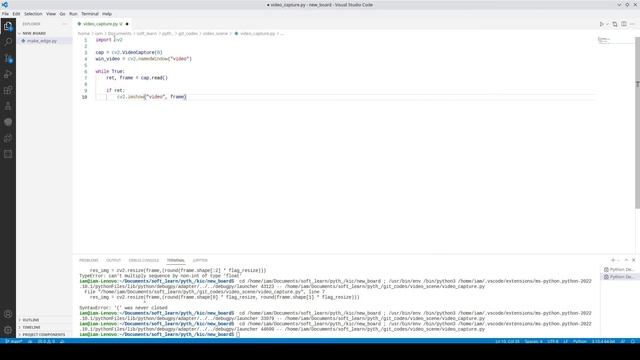Open the File menu
Viewport: 640px width, 360px height.
(5, 13)
